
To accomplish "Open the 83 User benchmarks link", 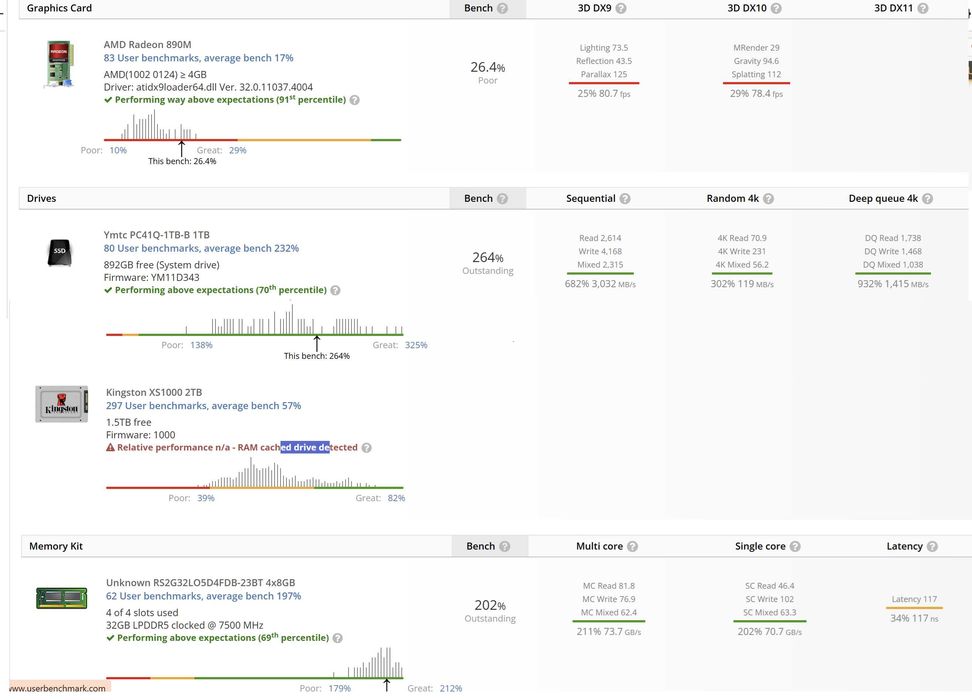I will click(198, 58).
